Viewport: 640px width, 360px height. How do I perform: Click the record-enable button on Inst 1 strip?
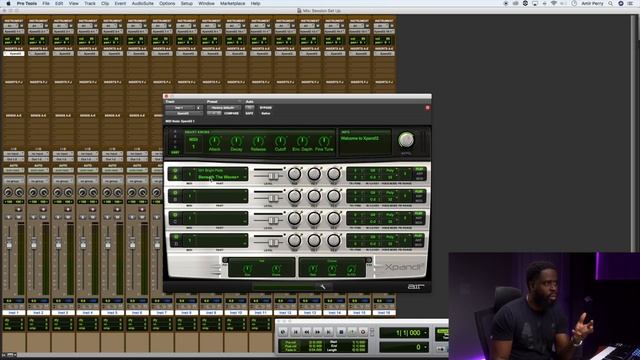click(x=18, y=209)
